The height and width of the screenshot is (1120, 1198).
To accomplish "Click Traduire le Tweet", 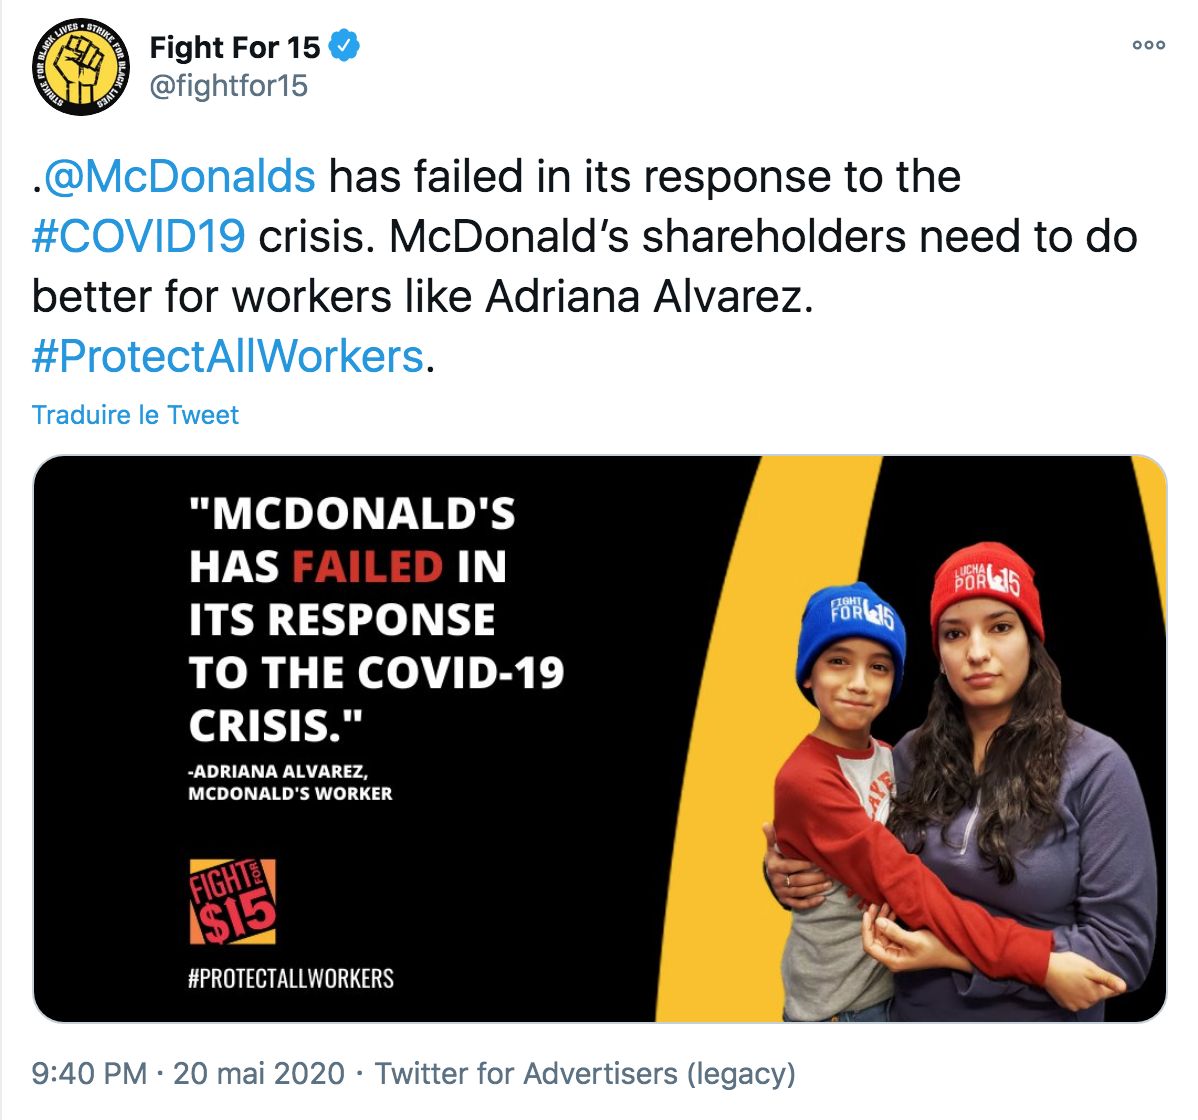I will pyautogui.click(x=135, y=415).
